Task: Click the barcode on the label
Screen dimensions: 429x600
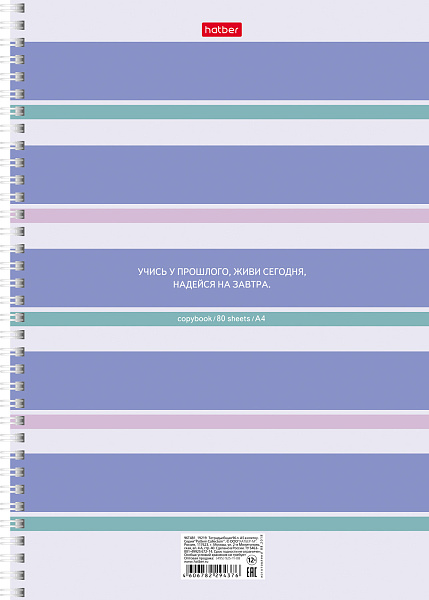Action: click(x=214, y=569)
